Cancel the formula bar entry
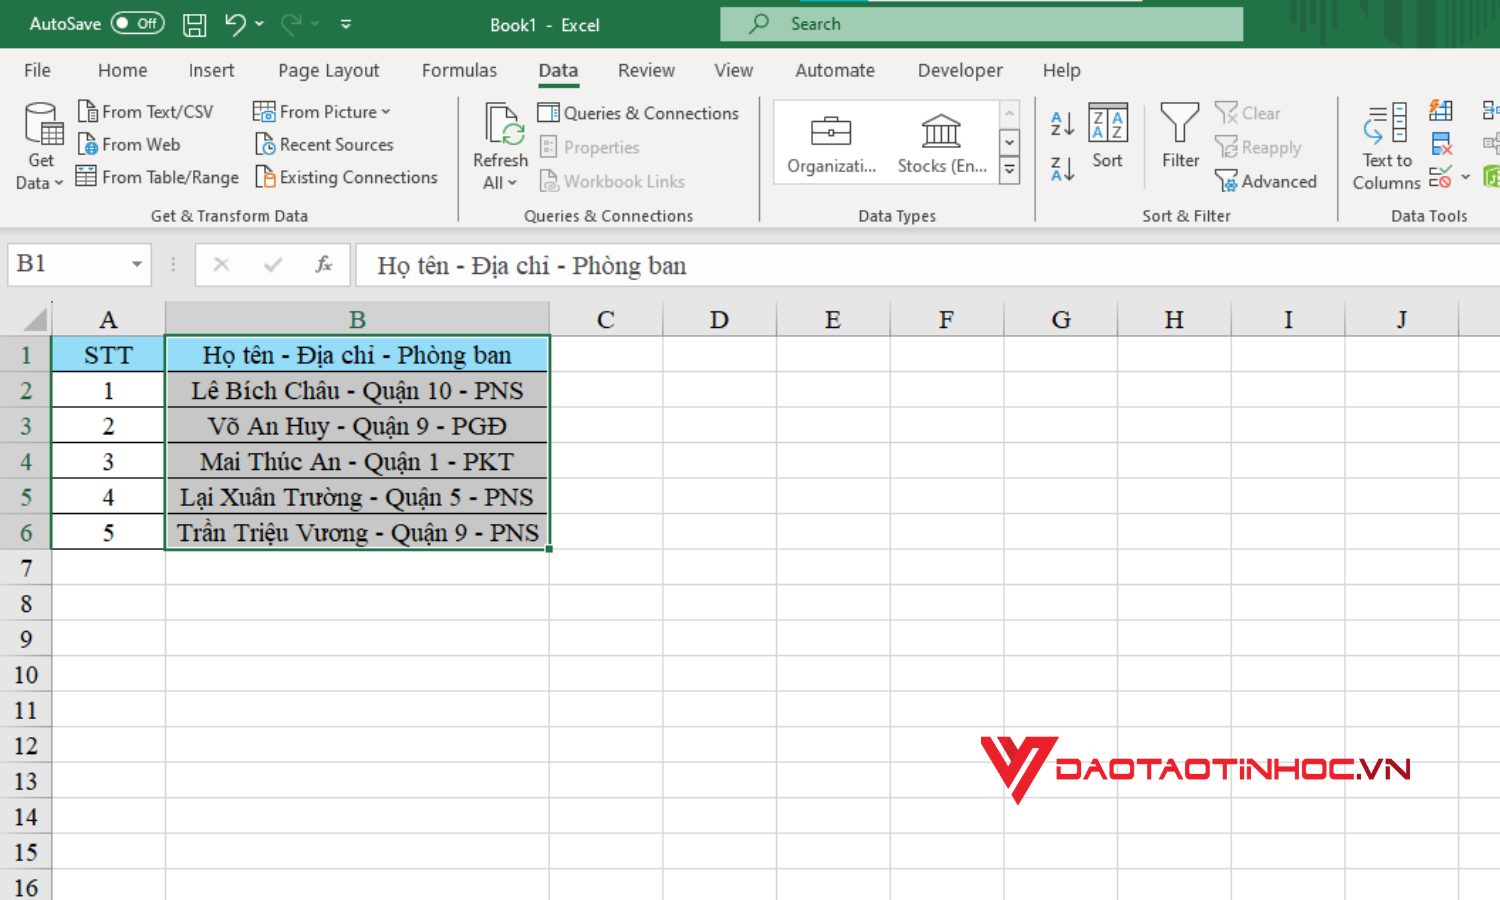 [221, 264]
